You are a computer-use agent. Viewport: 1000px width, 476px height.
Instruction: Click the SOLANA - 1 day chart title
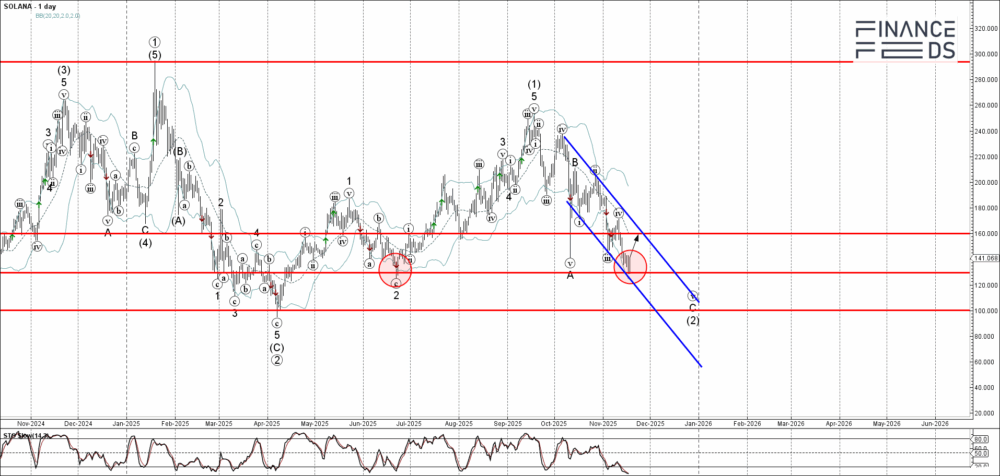pyautogui.click(x=29, y=6)
